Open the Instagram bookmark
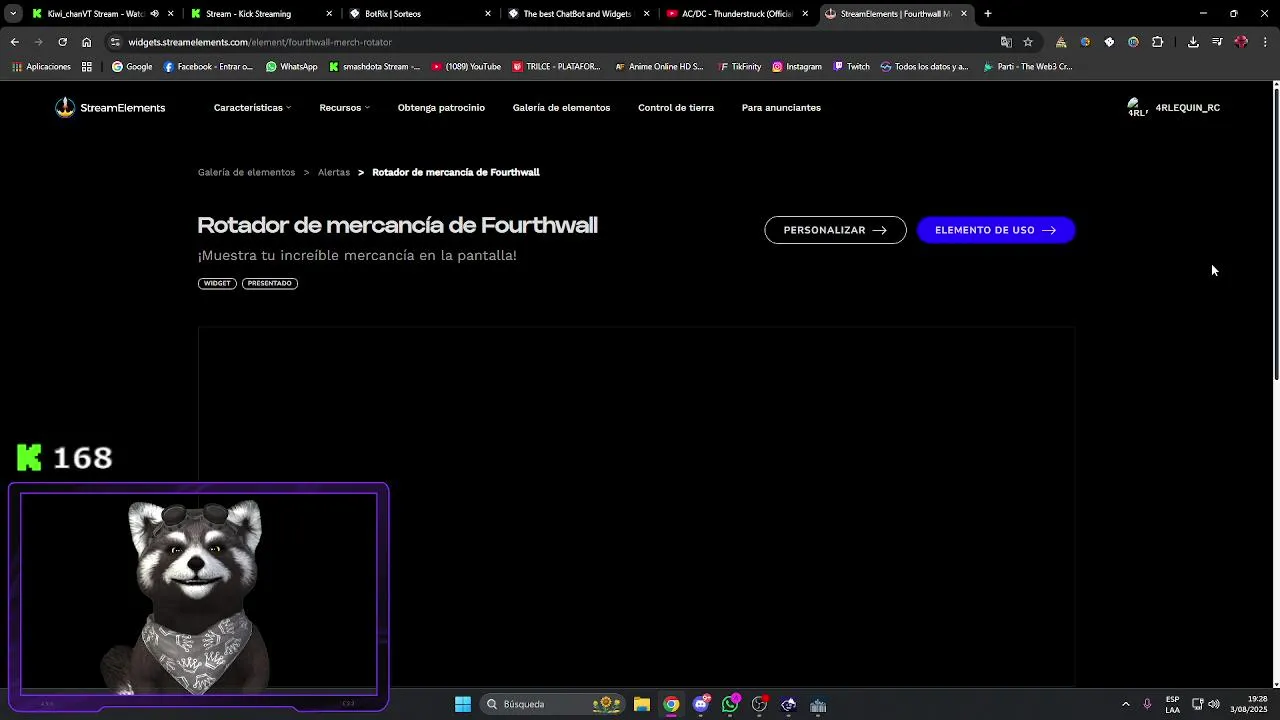Image resolution: width=1280 pixels, height=720 pixels. (x=796, y=67)
